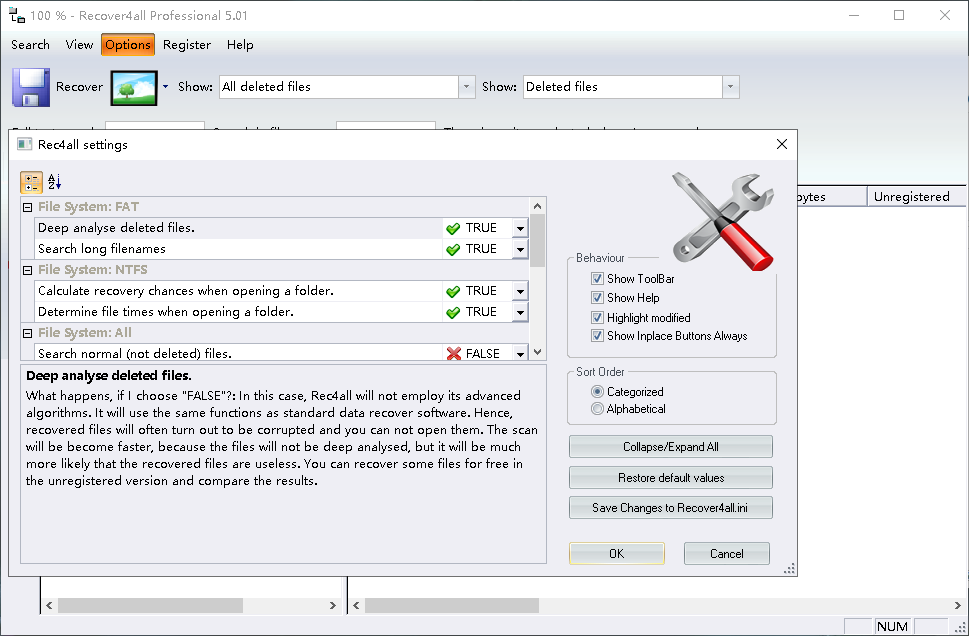Close the Rec4all settings dialog
The width and height of the screenshot is (969, 636).
[782, 144]
